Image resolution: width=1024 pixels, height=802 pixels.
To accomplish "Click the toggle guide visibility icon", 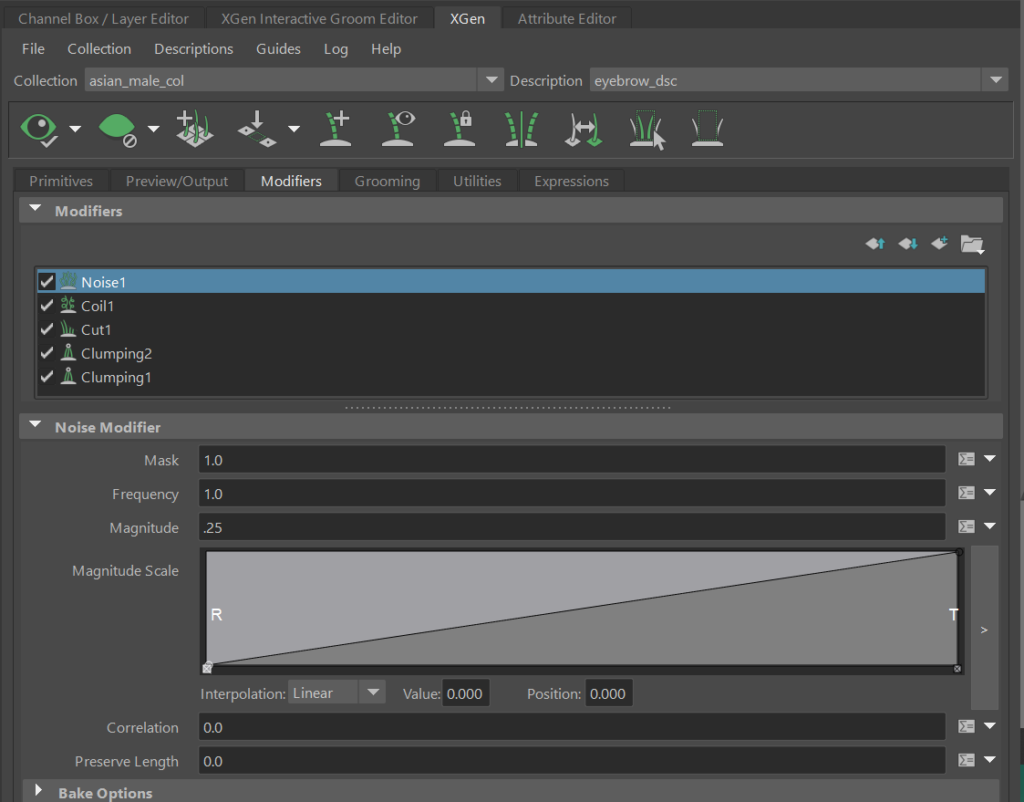I will [398, 130].
